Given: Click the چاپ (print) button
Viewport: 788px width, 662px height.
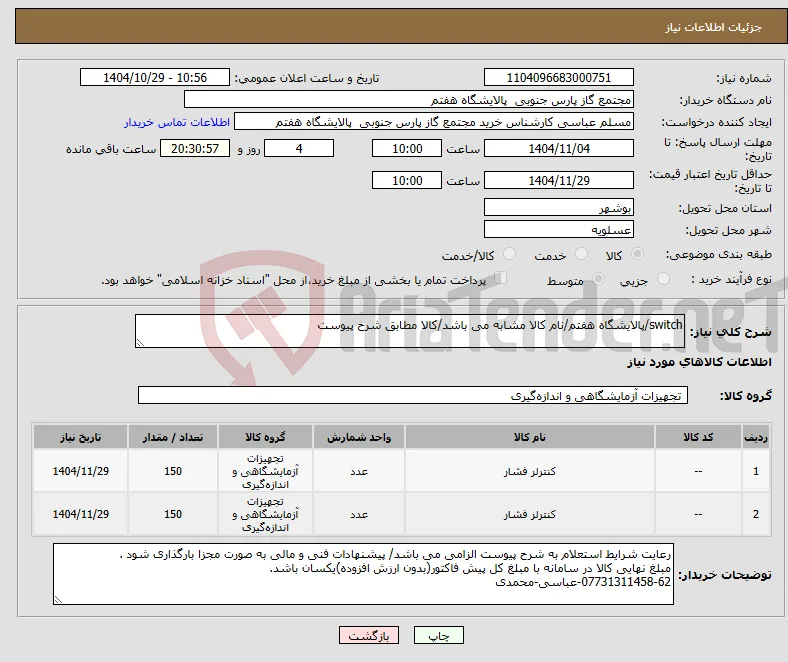Looking at the screenshot, I should click(x=438, y=635).
